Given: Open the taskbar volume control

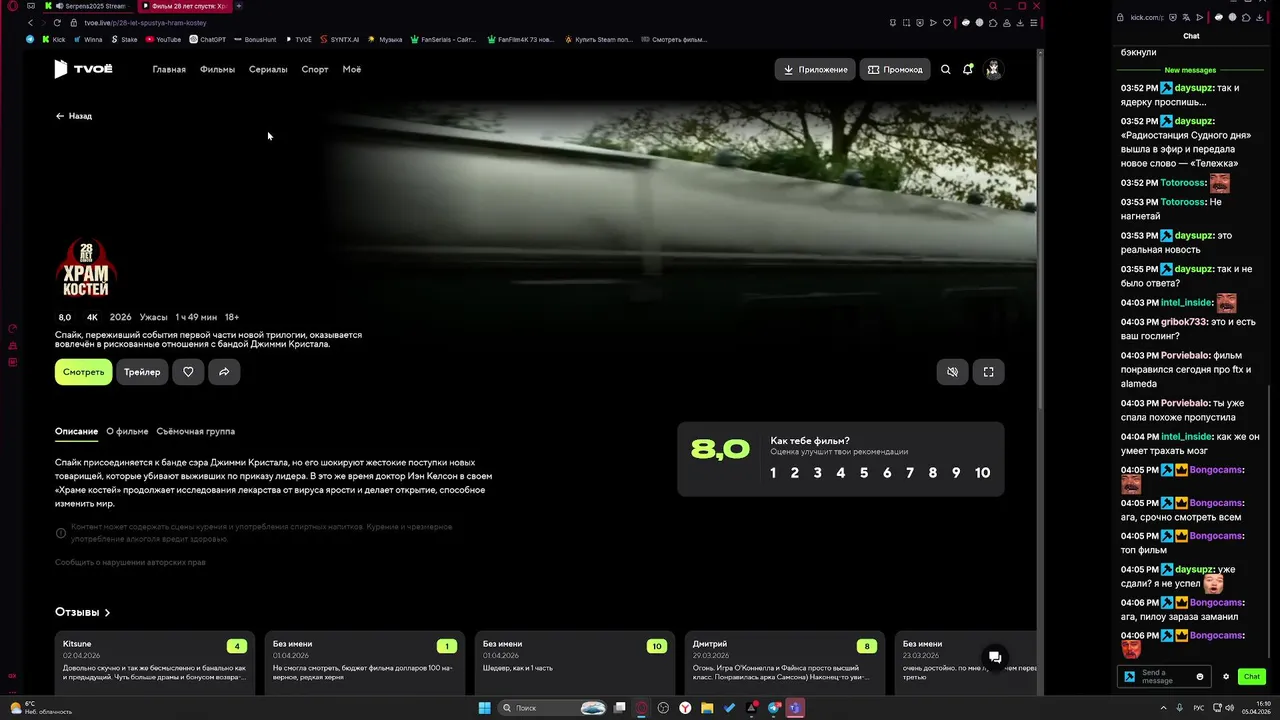Looking at the screenshot, I should [x=1230, y=708].
